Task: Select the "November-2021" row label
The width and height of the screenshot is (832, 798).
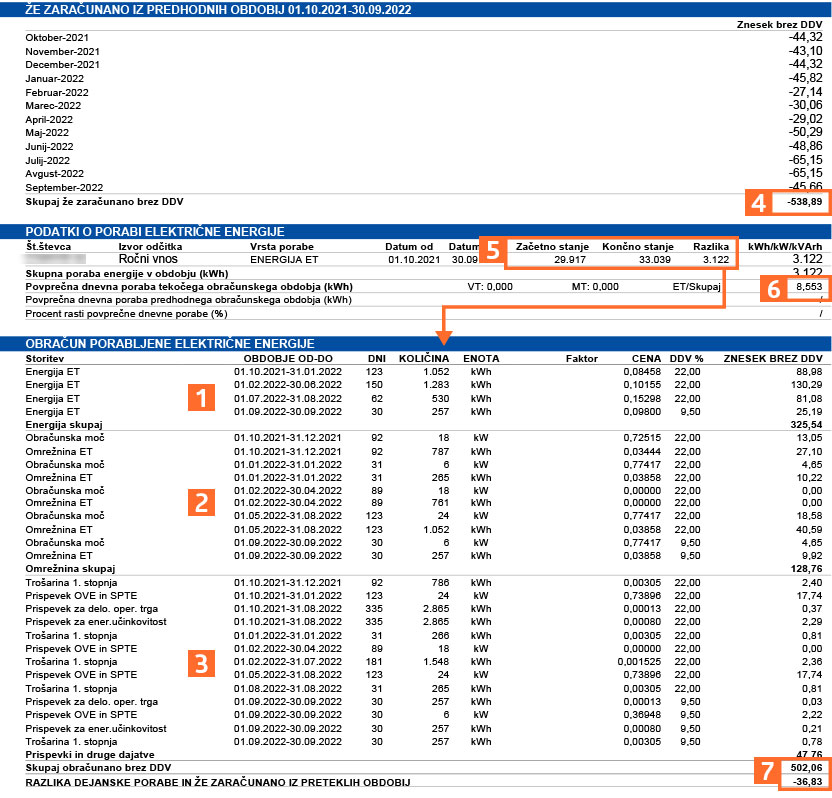Action: (x=62, y=51)
